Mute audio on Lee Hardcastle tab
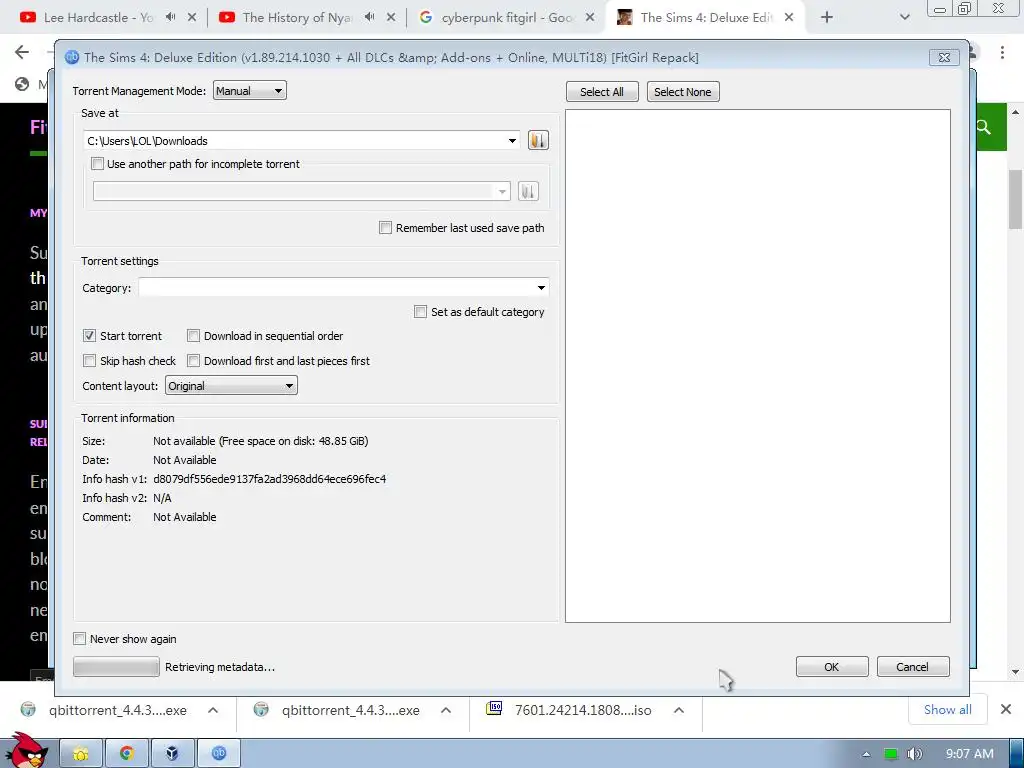The width and height of the screenshot is (1024, 768). pos(170,18)
